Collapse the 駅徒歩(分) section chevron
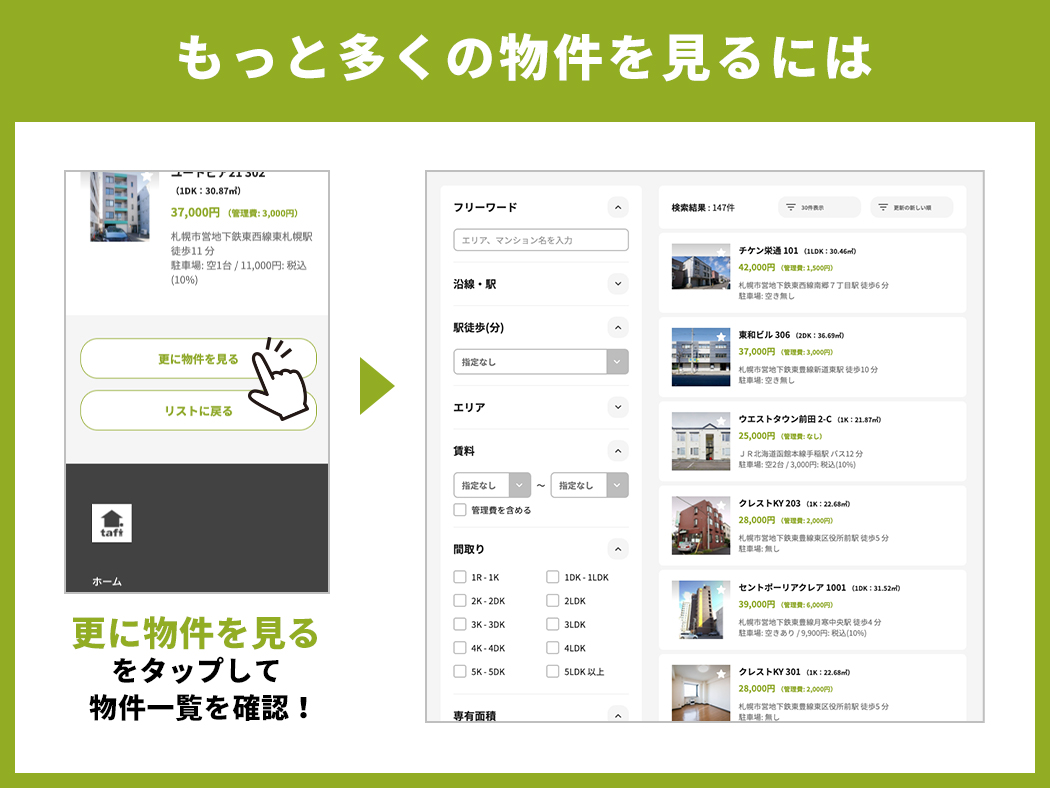The image size is (1050, 788). [x=618, y=327]
